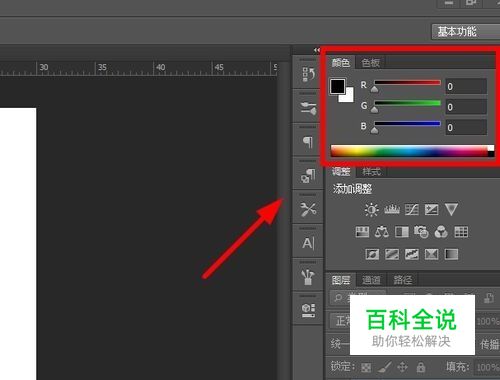Open the Brush panel icon with brush cup
Screen dimensions: 500x380
pyautogui.click(x=308, y=277)
